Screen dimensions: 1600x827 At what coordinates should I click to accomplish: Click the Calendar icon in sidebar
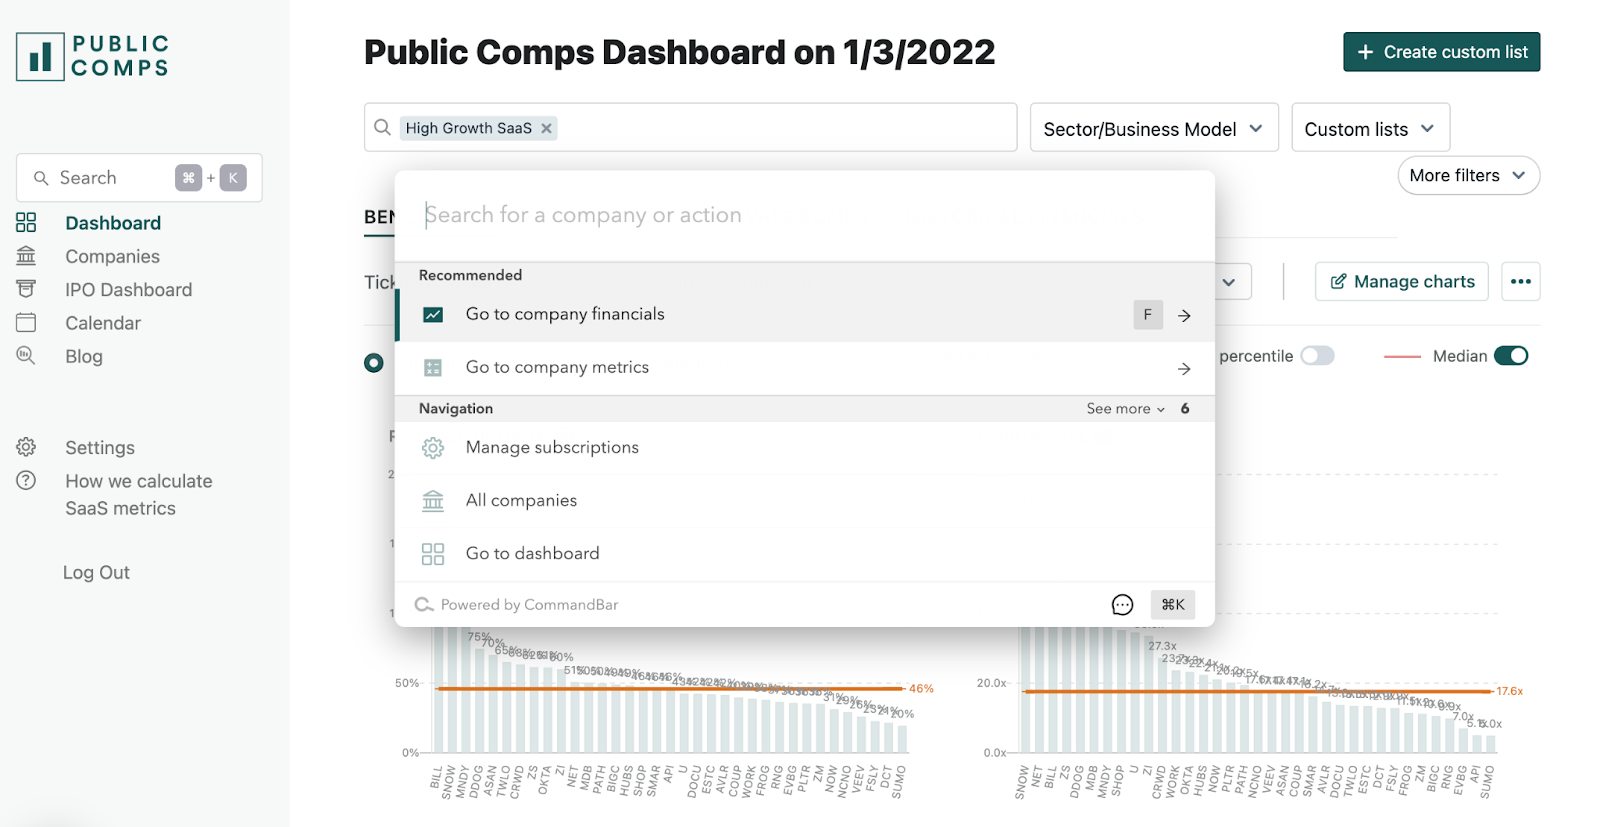[x=26, y=322]
